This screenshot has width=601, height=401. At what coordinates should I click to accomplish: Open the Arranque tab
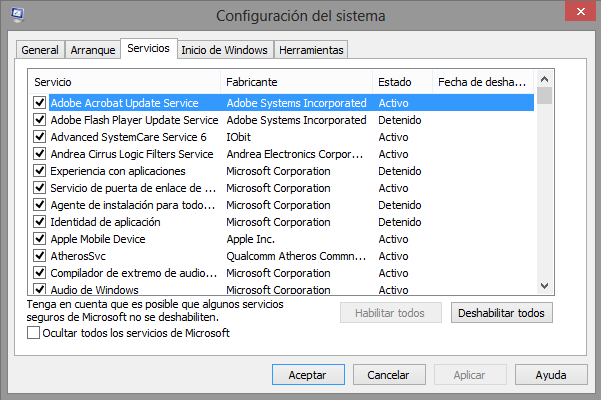(x=93, y=50)
